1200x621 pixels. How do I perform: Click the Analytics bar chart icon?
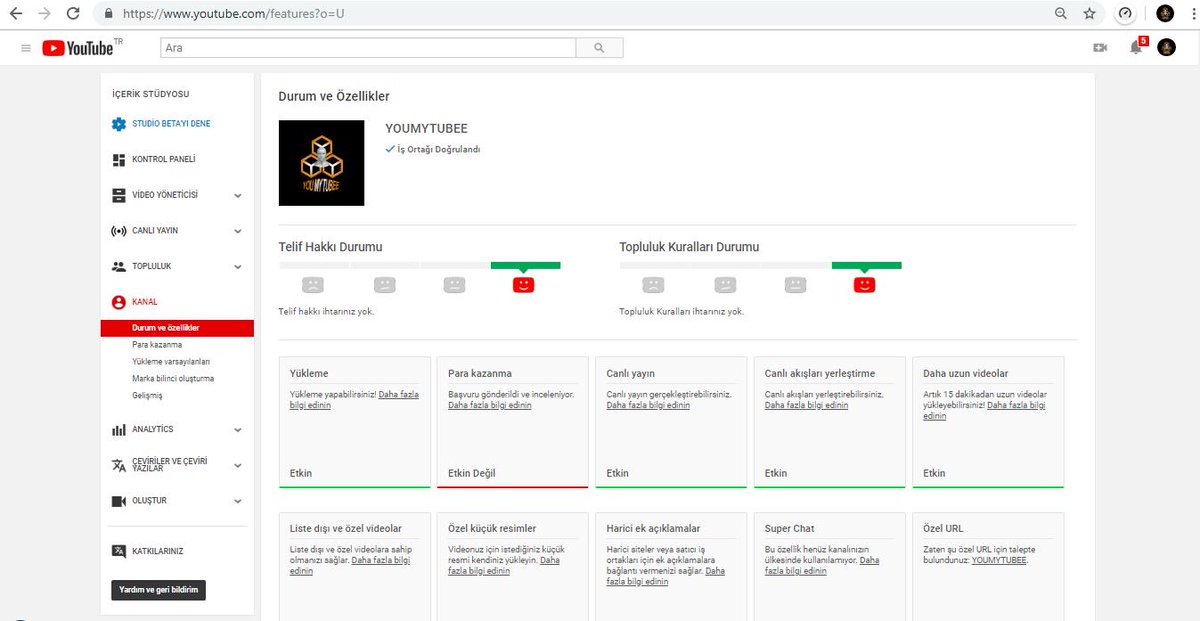(119, 430)
